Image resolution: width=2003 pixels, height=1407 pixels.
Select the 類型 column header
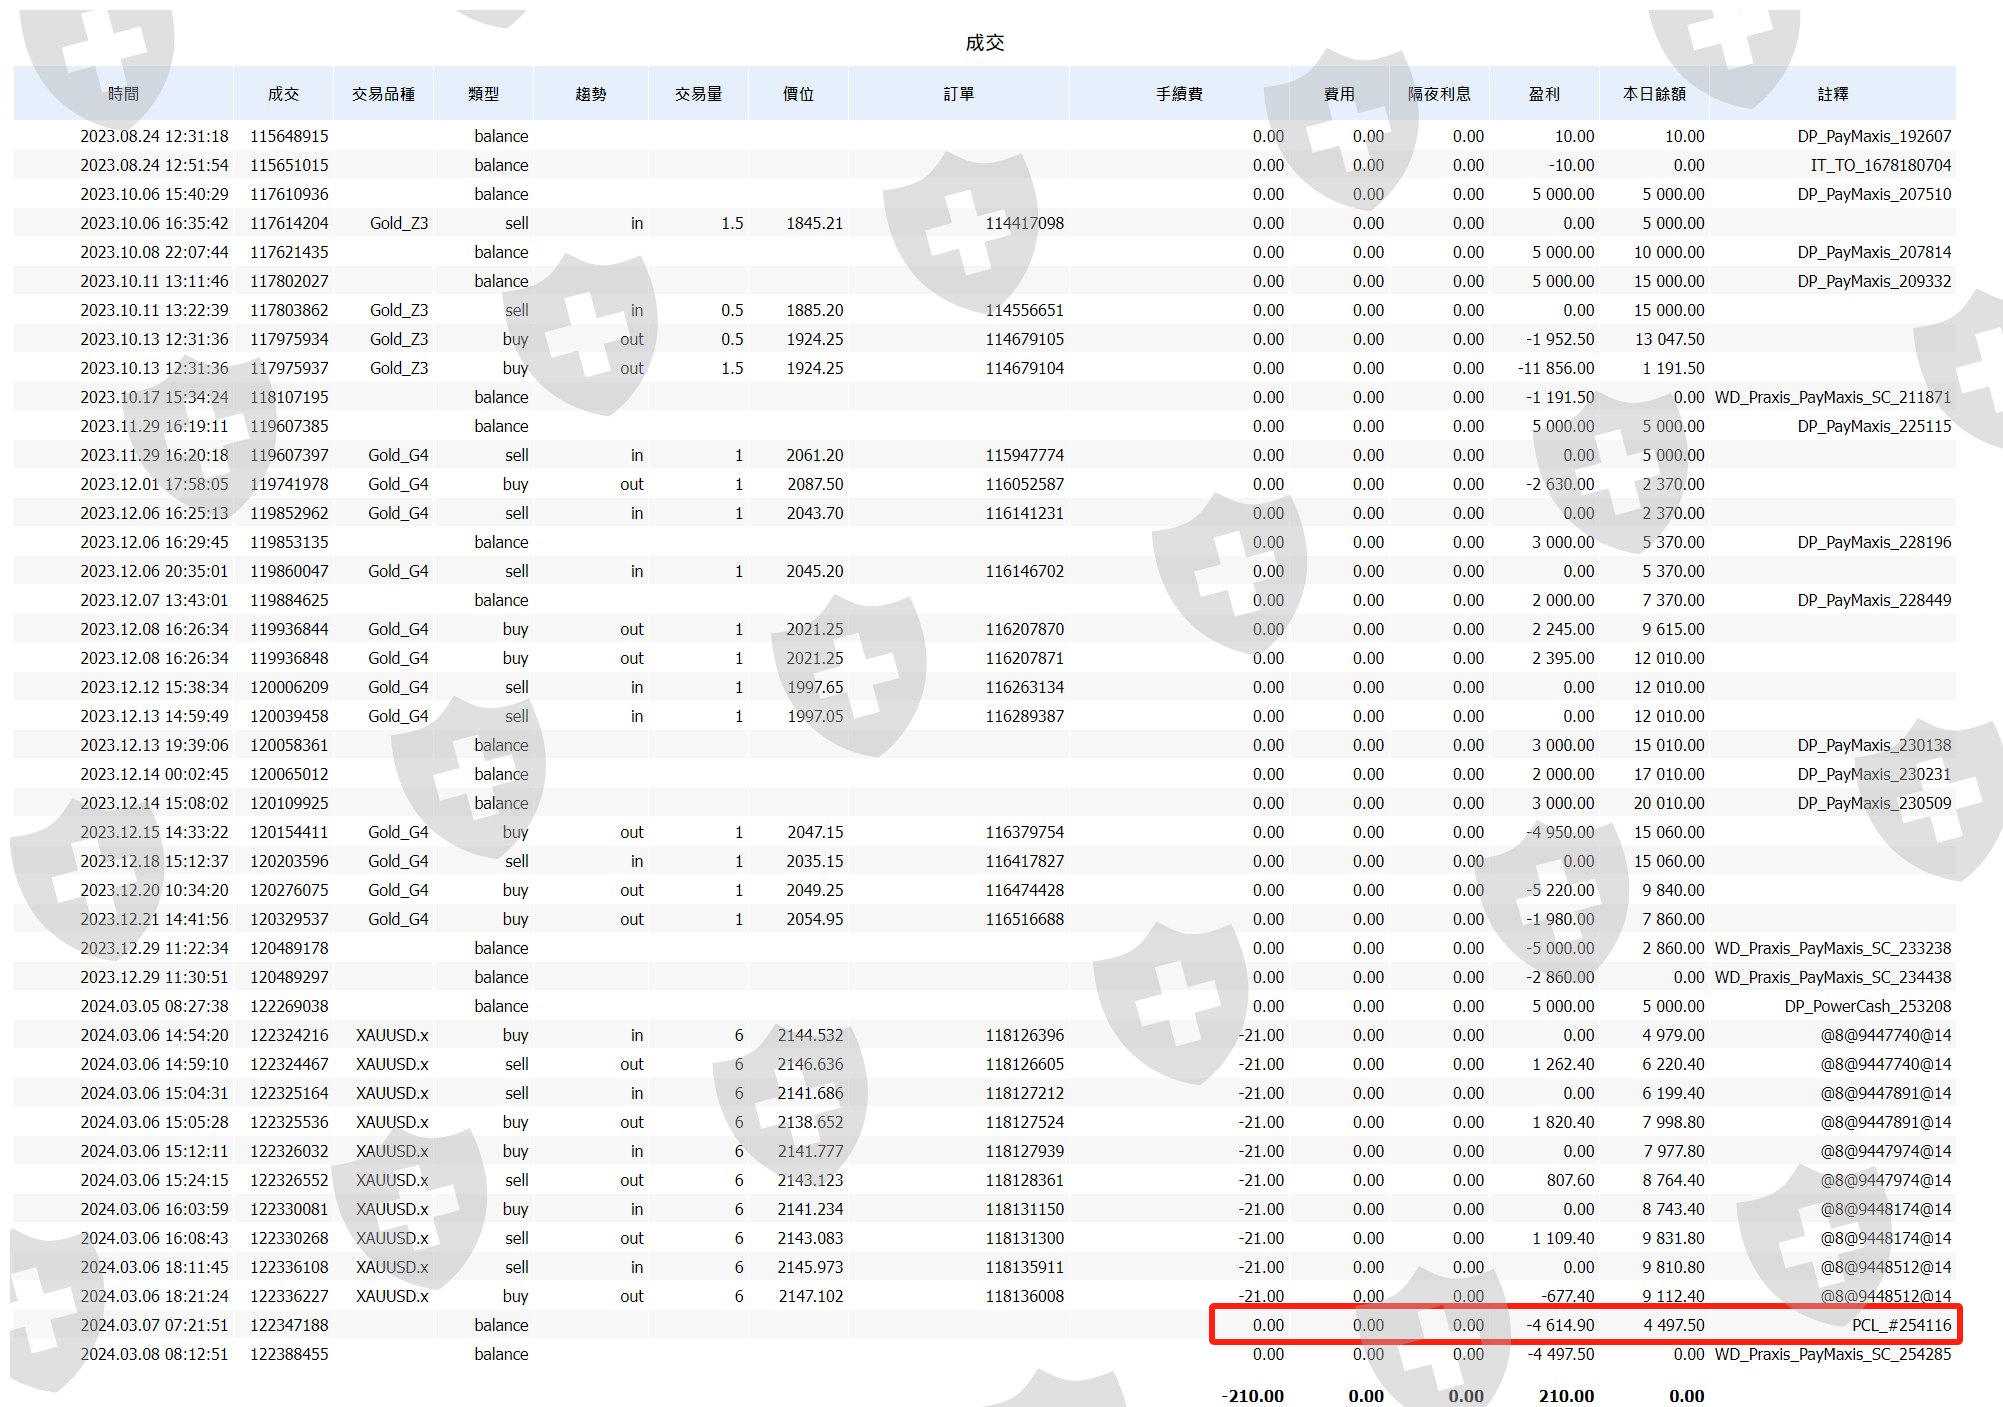[x=483, y=94]
